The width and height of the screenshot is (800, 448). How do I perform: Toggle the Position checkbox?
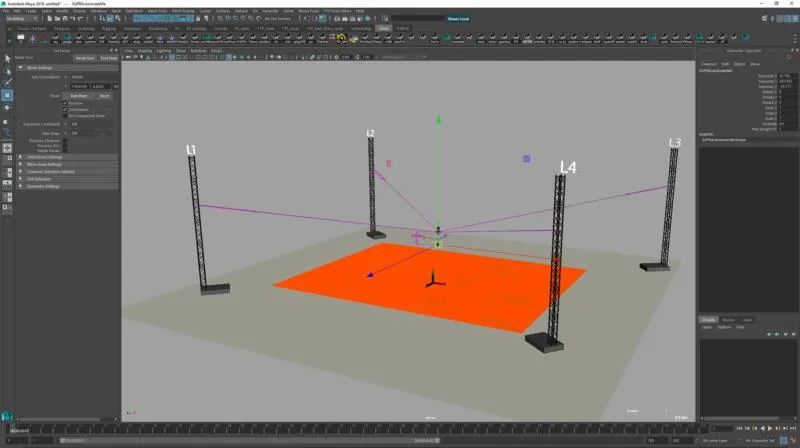65,103
